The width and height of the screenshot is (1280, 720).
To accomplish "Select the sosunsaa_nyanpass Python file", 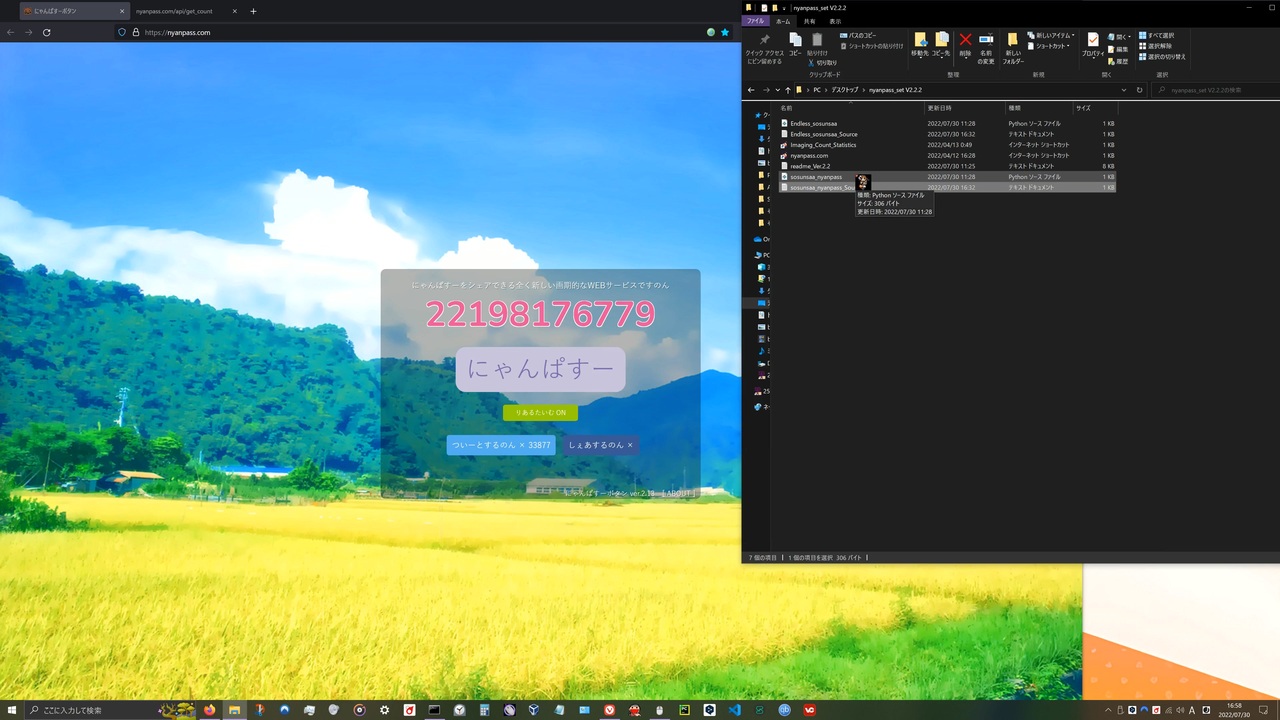I will coord(947,177).
